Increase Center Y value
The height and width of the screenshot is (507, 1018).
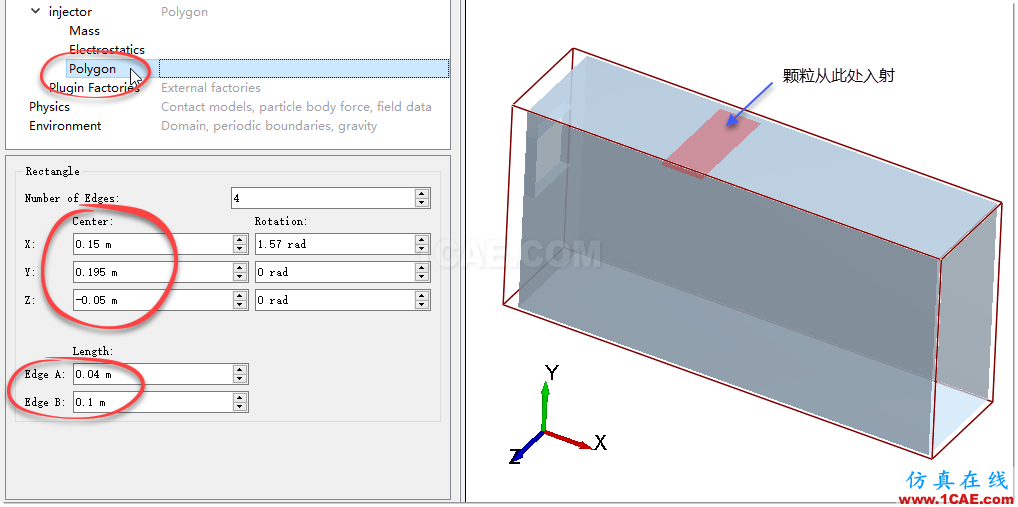click(x=240, y=267)
